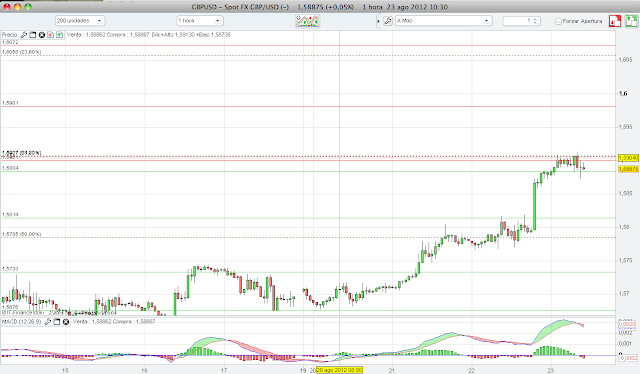Click the 1,5733 support level label
This screenshot has width=640, height=374.
pos(10,269)
